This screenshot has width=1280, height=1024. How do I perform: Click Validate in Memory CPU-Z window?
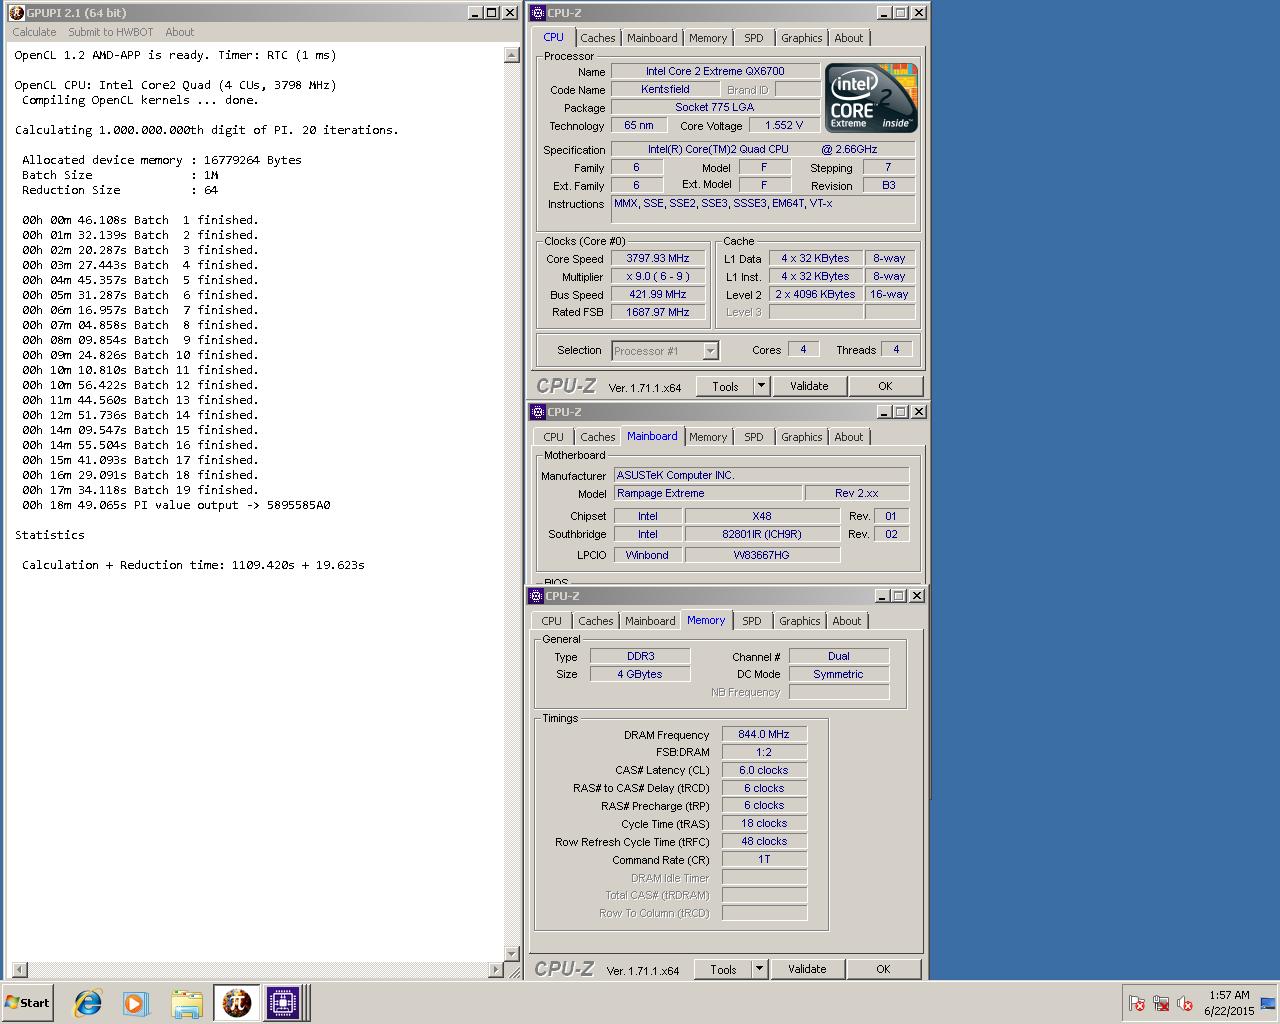pyautogui.click(x=807, y=969)
